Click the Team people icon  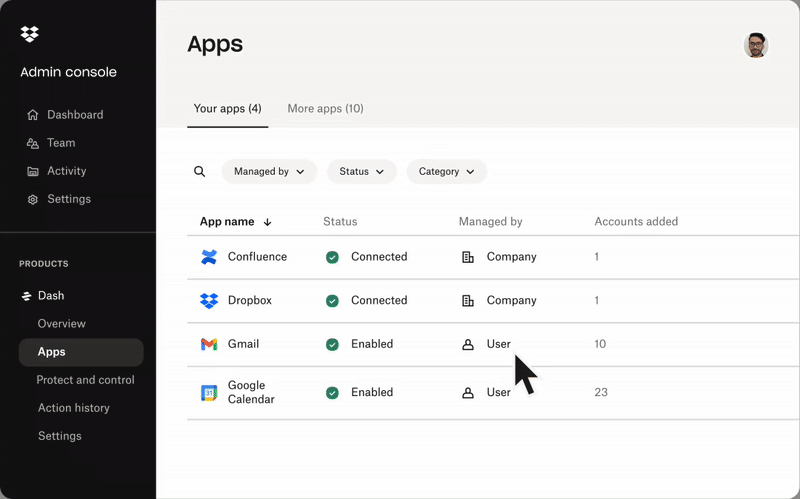33,143
